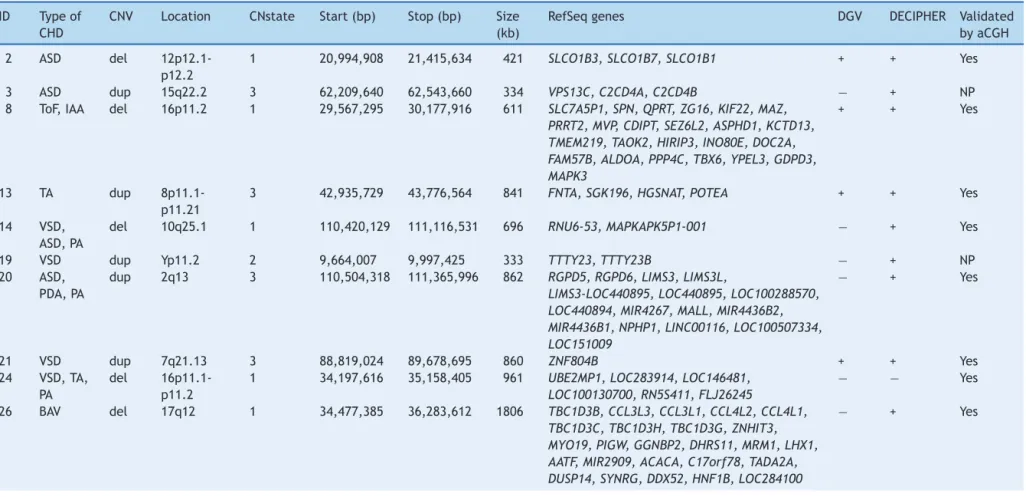Select location cell '17q12'

click(x=178, y=411)
